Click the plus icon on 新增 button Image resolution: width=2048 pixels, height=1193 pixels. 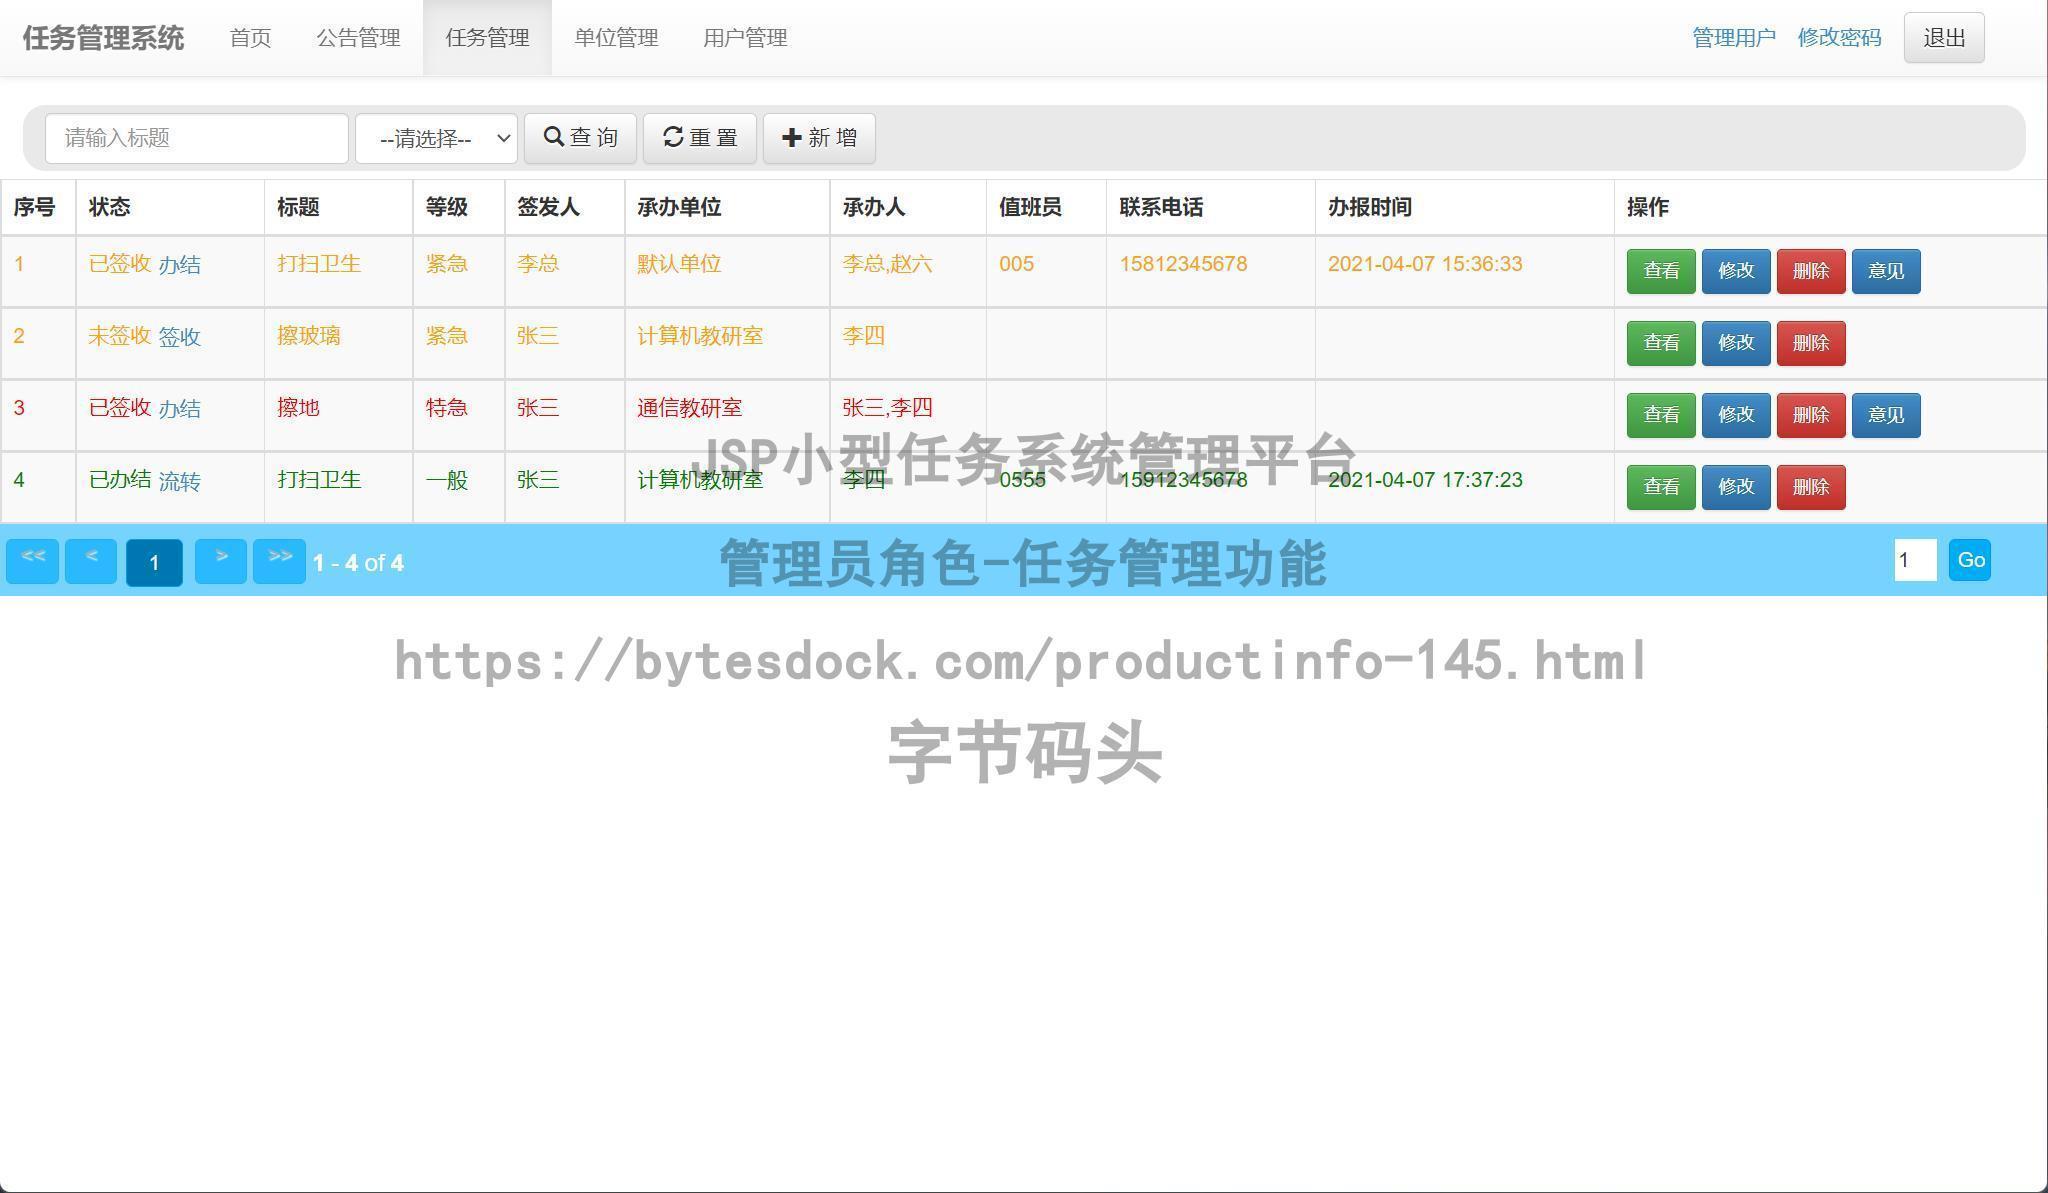(792, 137)
